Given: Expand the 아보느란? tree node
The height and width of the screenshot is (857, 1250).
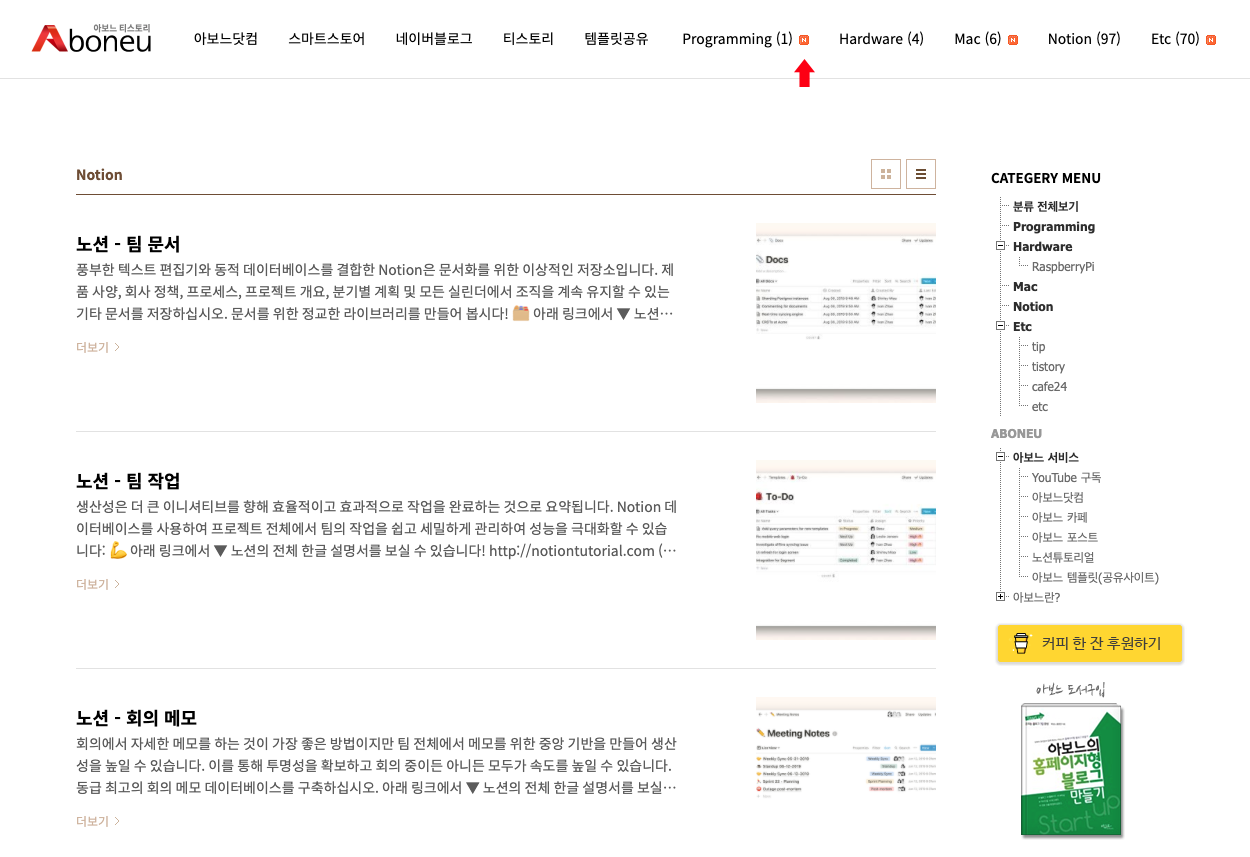Looking at the screenshot, I should (1000, 597).
